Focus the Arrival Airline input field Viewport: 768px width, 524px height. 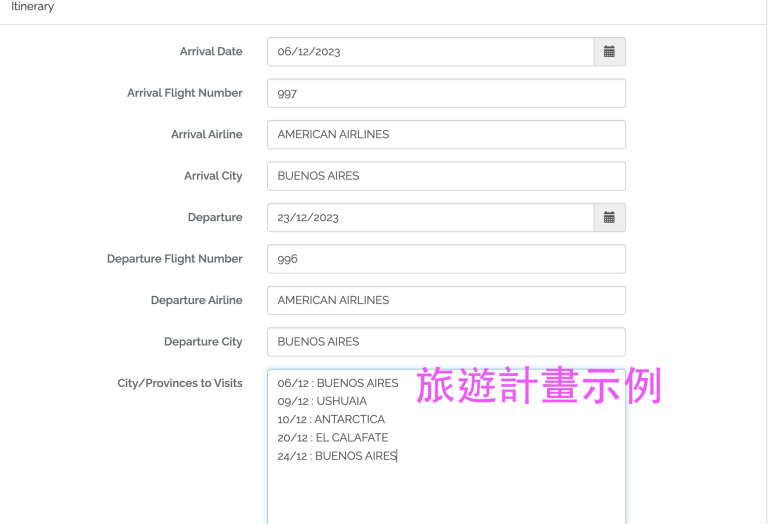click(446, 135)
